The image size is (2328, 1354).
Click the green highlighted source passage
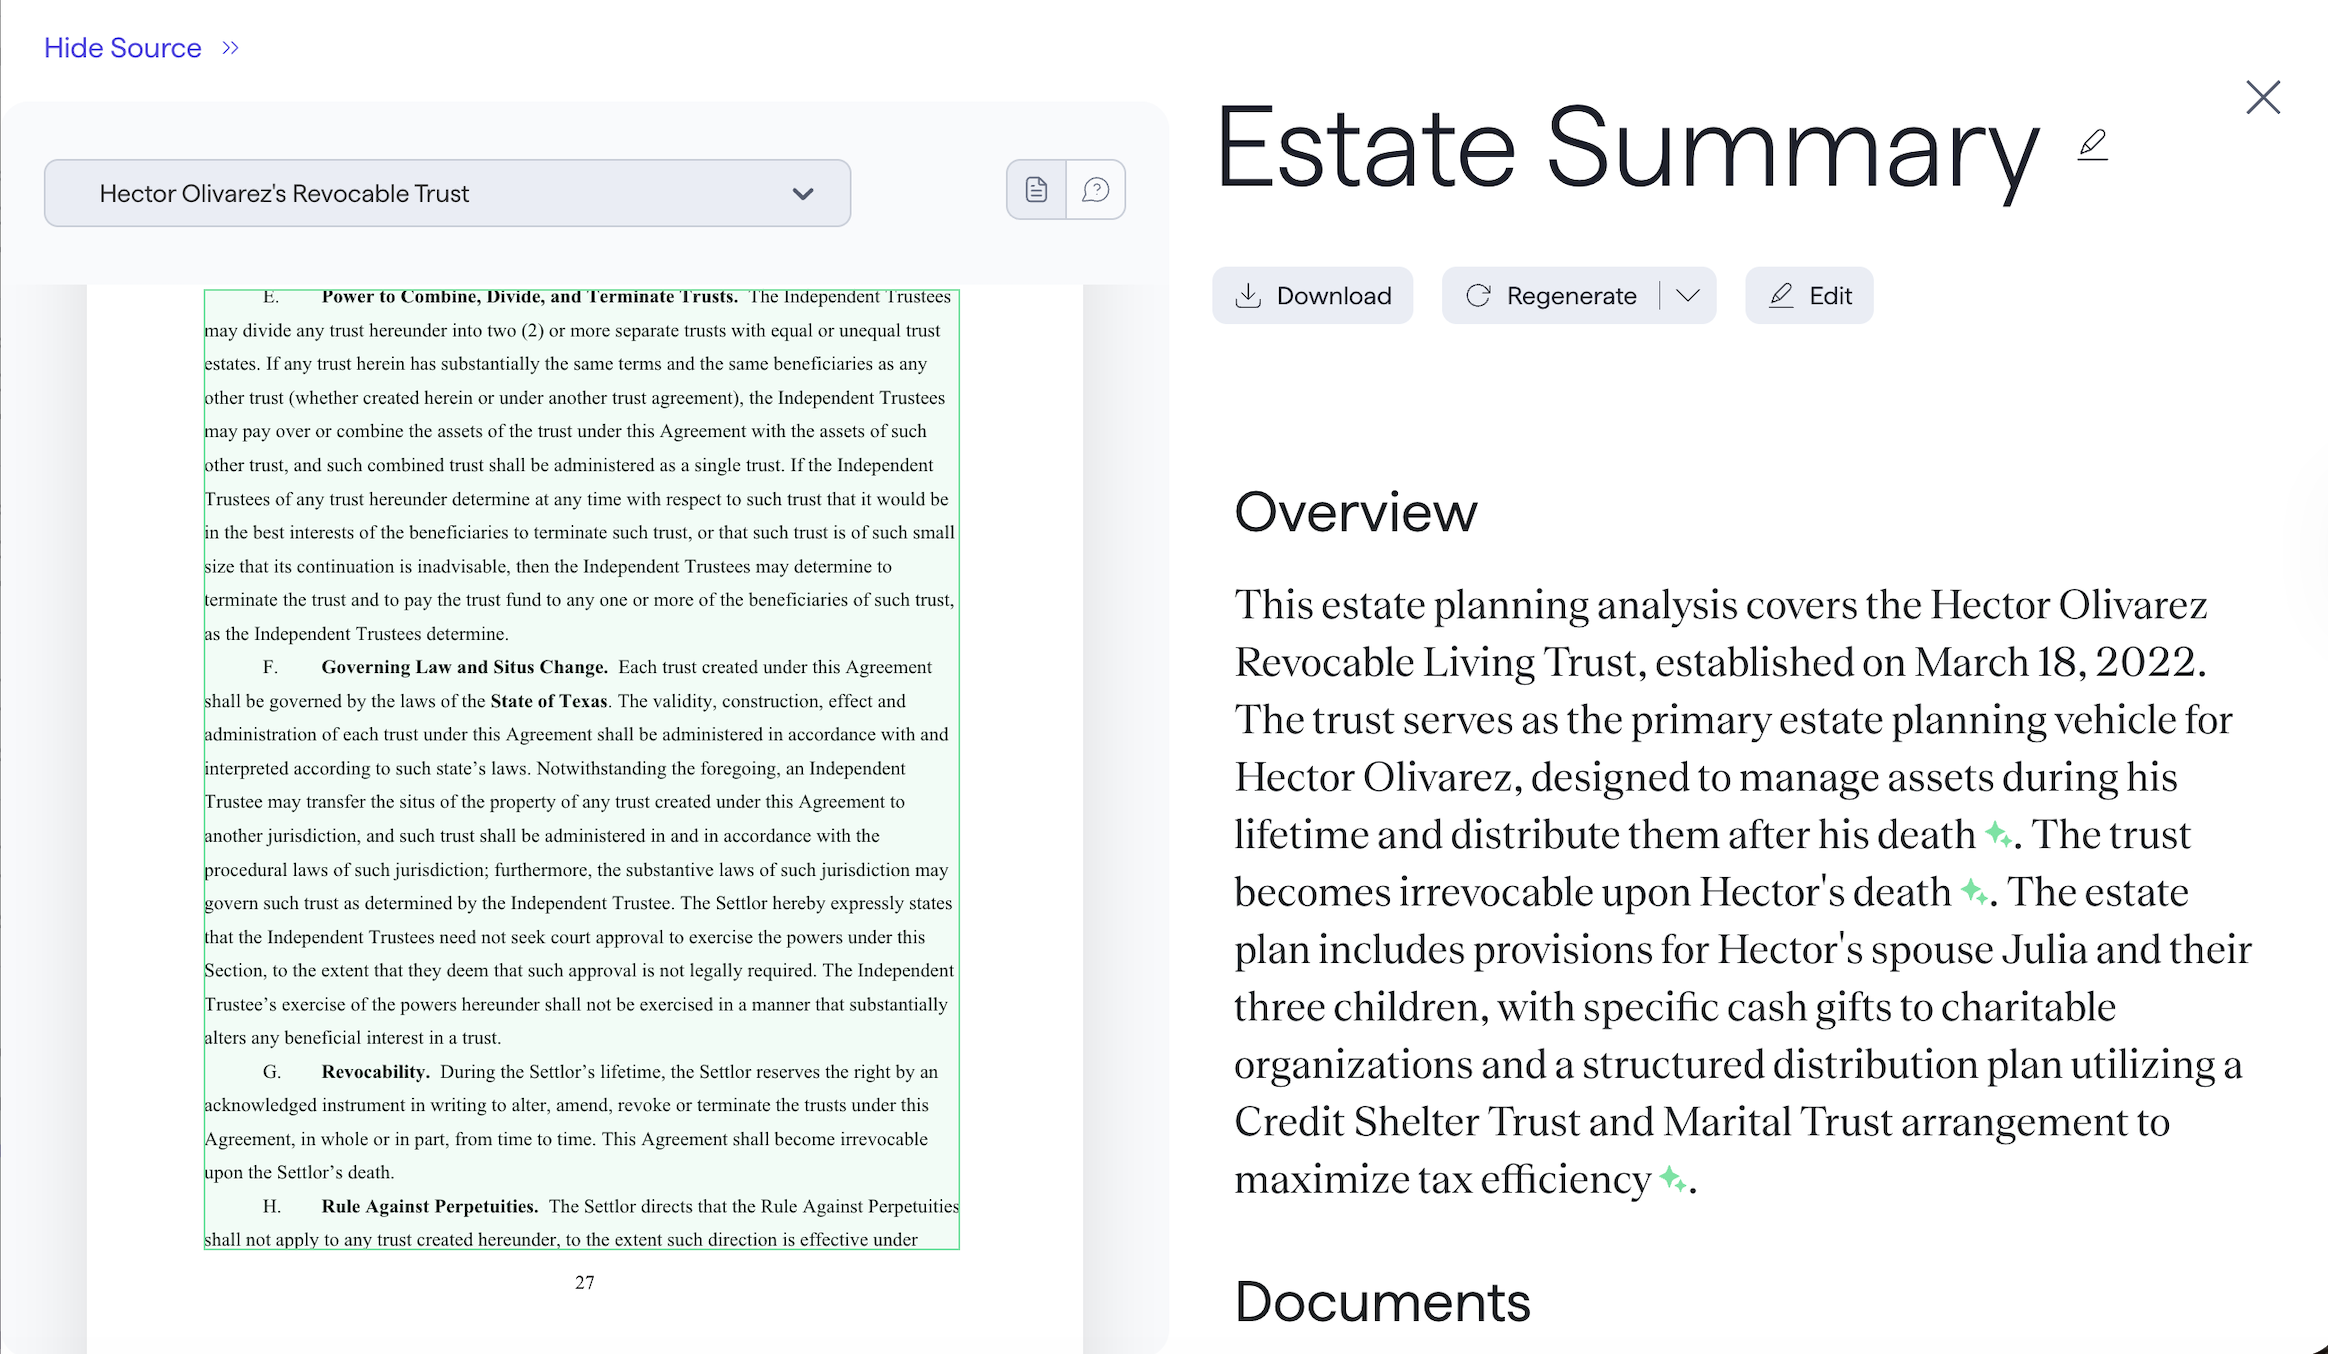pos(581,768)
